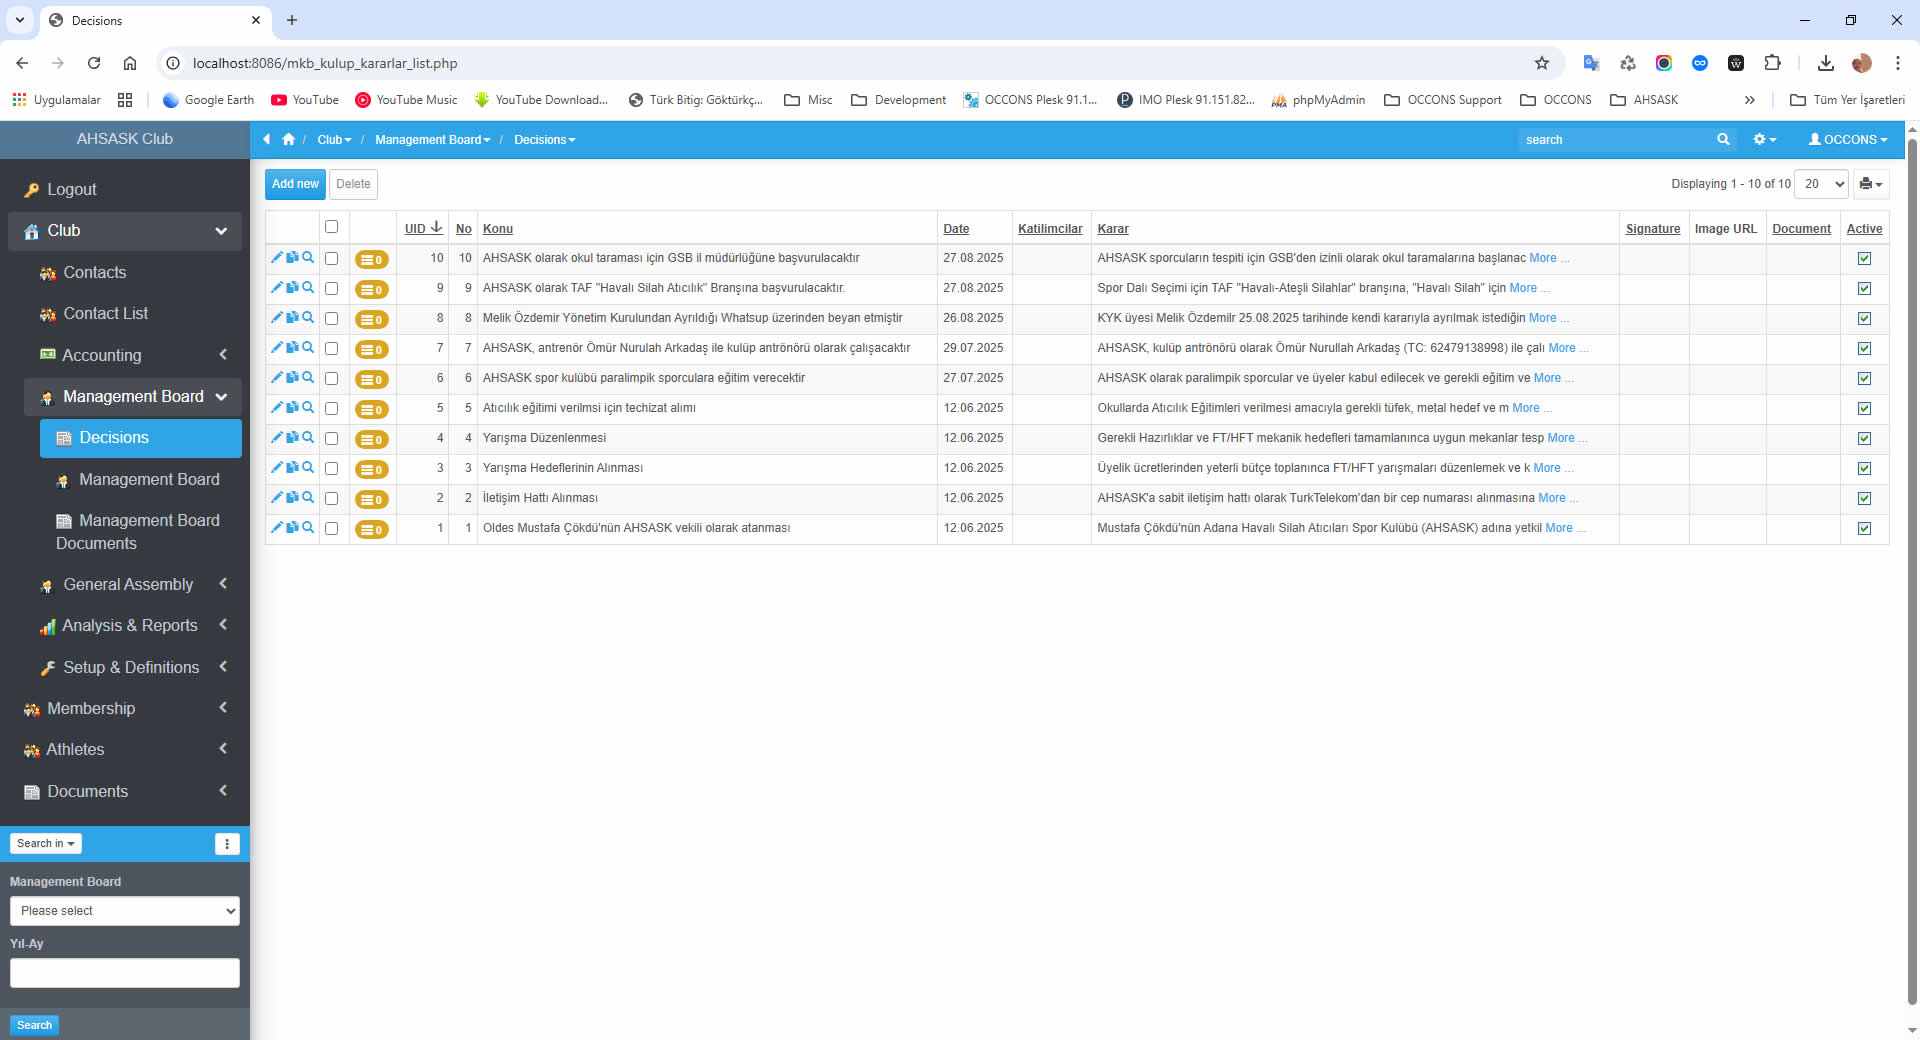The height and width of the screenshot is (1040, 1920).
Task: Click the edit pencil icon for decision 10
Action: point(276,258)
